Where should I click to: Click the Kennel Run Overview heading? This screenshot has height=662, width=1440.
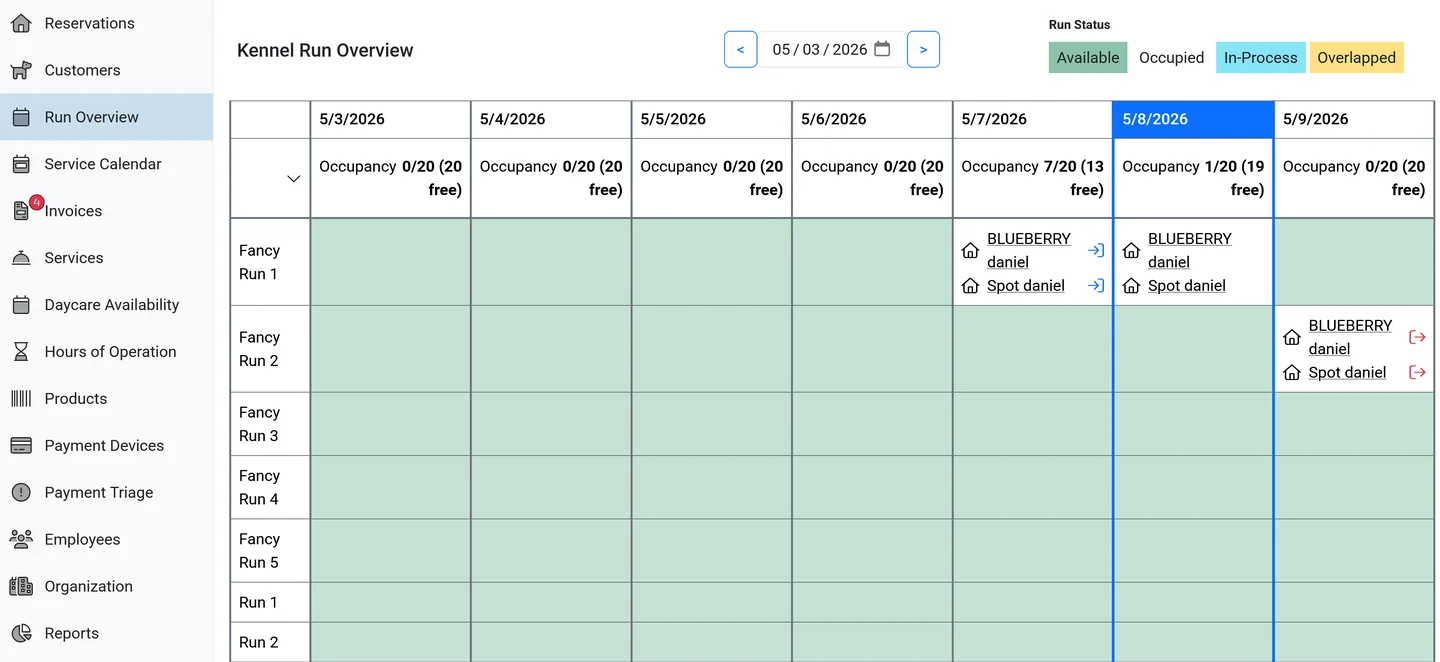coord(325,50)
